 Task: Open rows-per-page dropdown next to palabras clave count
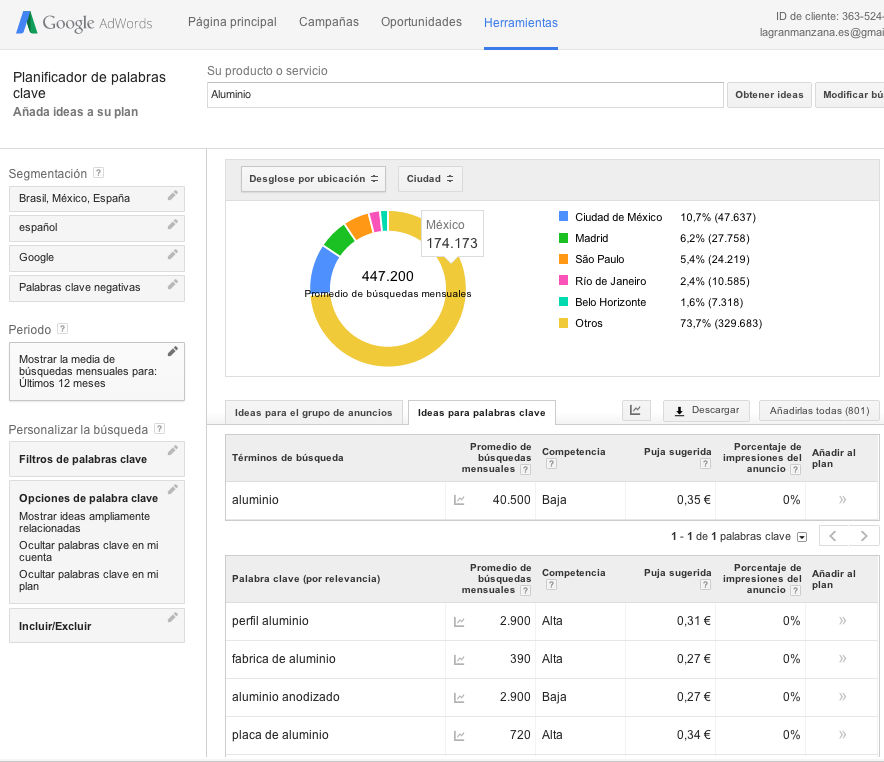(801, 537)
